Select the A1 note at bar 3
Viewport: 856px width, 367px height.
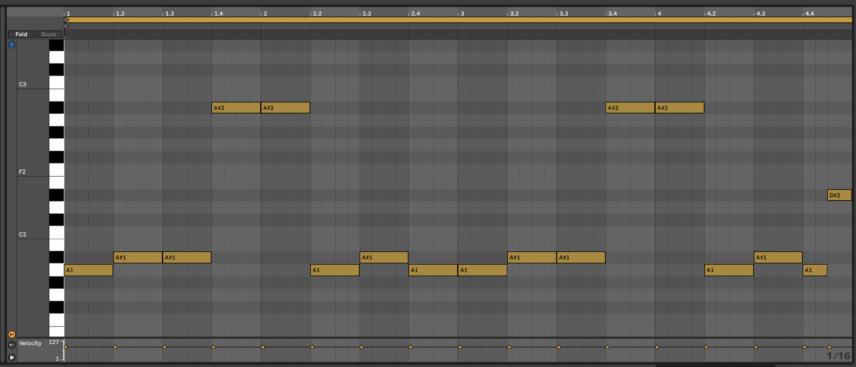click(483, 270)
